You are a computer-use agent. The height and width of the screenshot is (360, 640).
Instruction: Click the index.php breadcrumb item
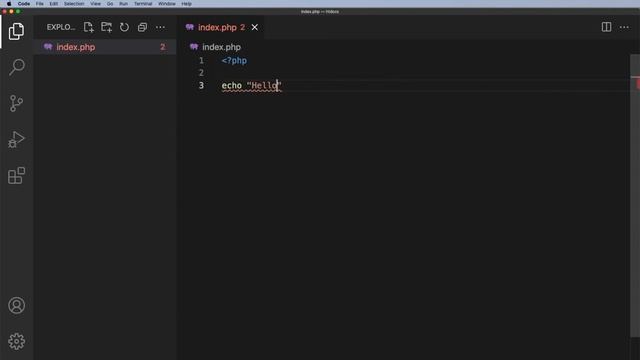coord(221,47)
